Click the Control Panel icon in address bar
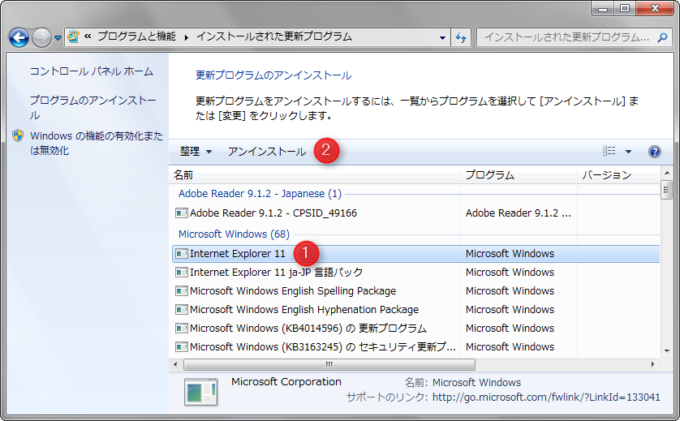This screenshot has width=680, height=421. tap(74, 37)
